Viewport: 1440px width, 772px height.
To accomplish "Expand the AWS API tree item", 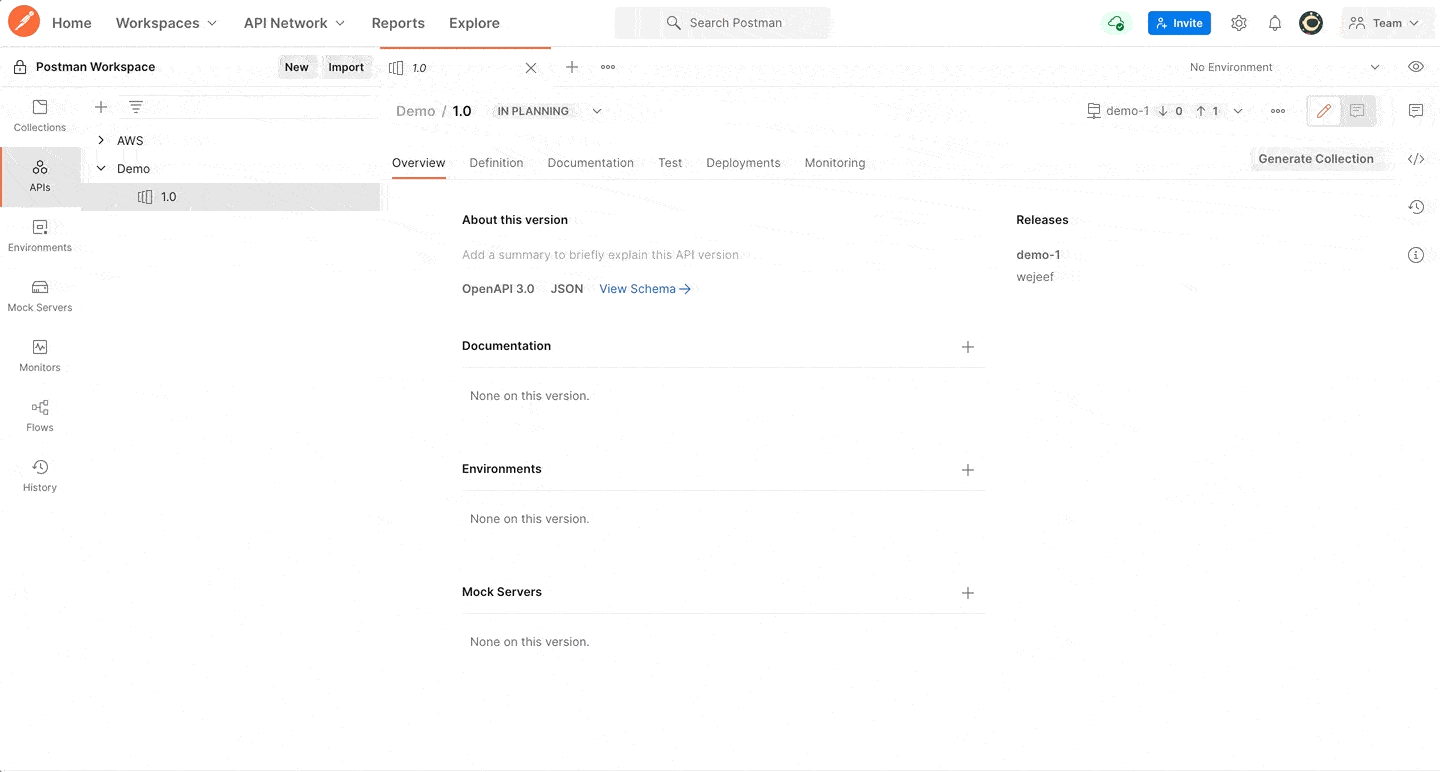I will click(101, 140).
